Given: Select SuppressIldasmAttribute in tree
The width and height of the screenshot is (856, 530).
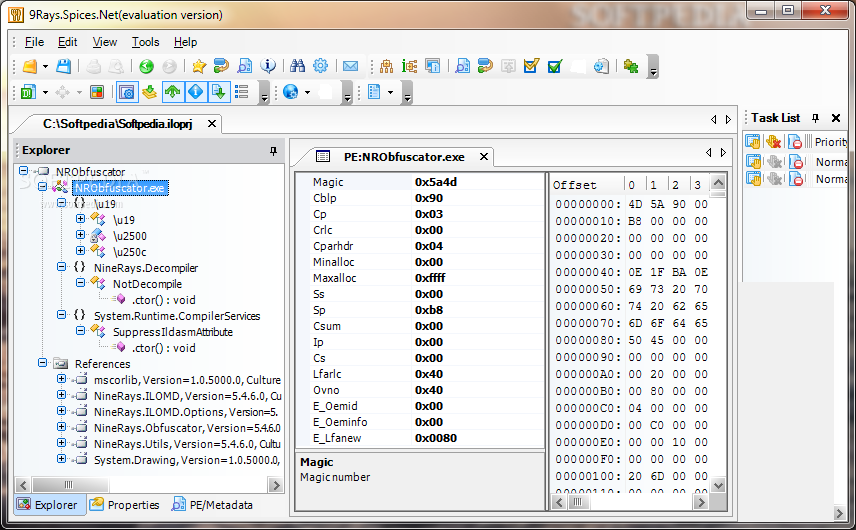Looking at the screenshot, I should coord(173,332).
